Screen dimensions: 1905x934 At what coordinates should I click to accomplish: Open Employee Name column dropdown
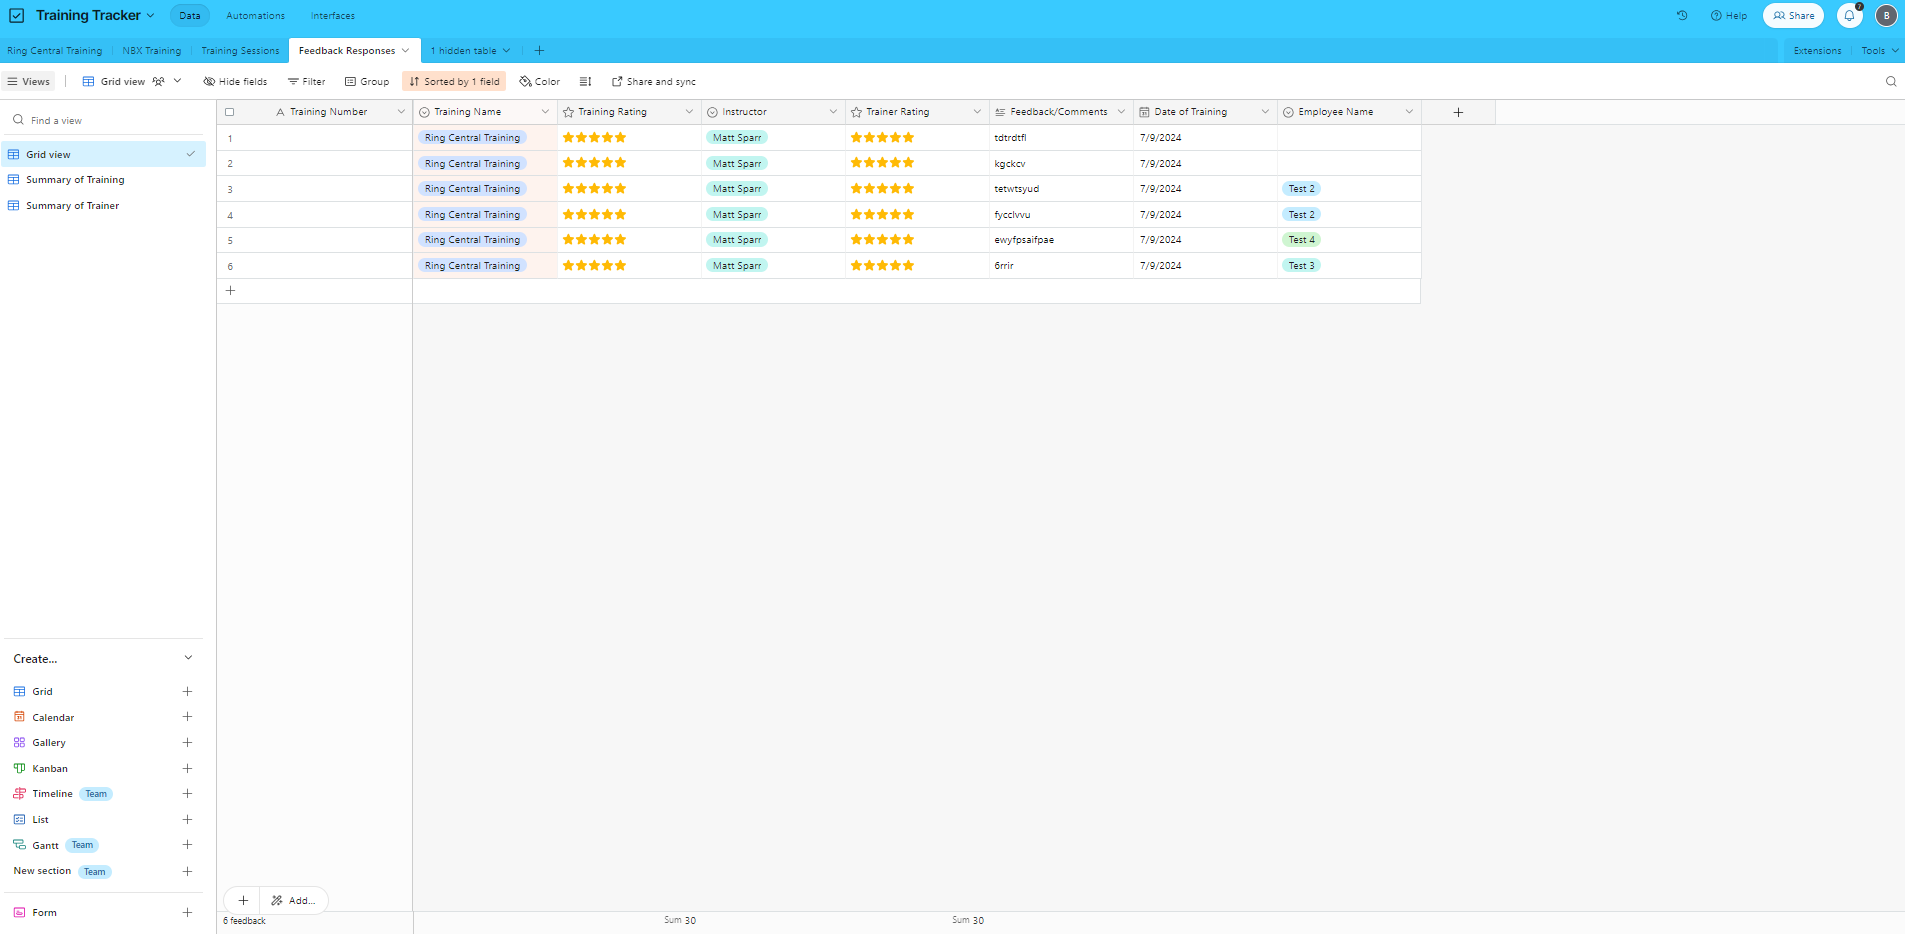point(1409,112)
